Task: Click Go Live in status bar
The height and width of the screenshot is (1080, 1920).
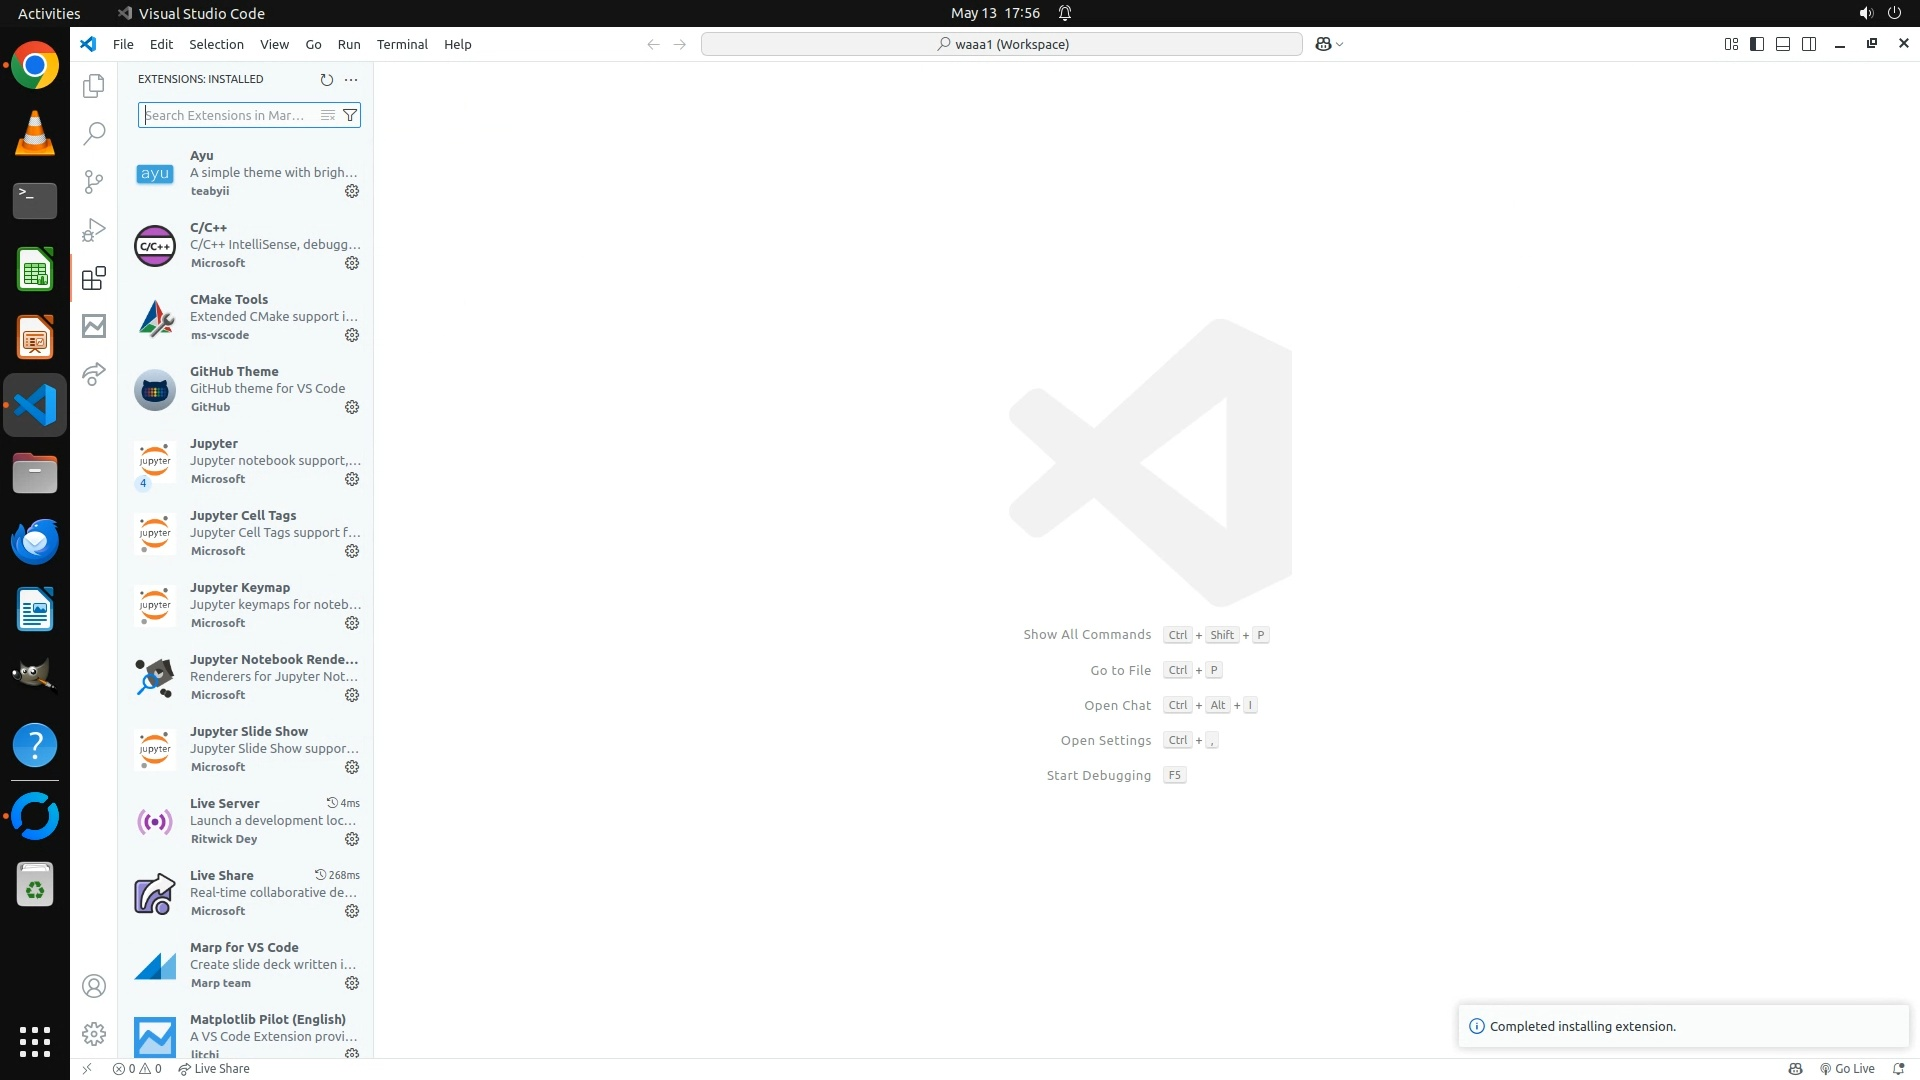Action: pos(1847,1068)
